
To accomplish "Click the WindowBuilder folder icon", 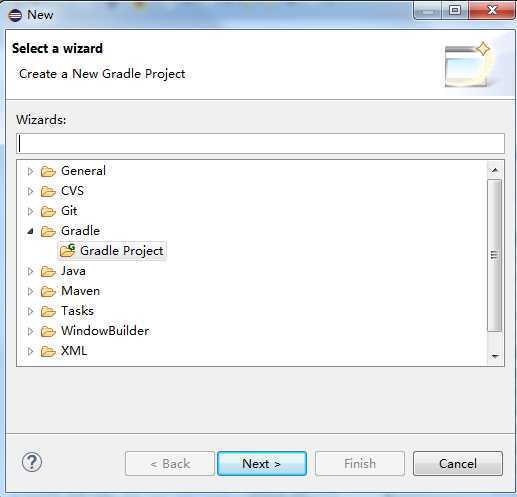I will (48, 331).
